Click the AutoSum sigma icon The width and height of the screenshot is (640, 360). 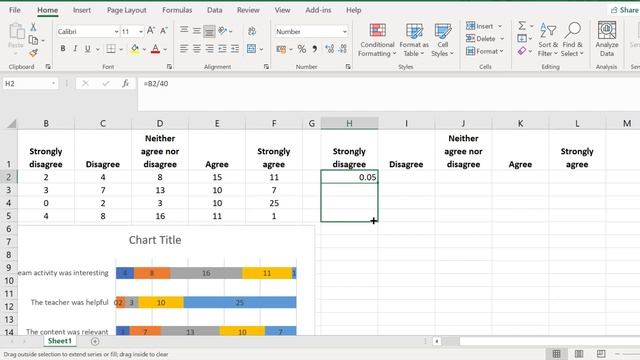[522, 26]
